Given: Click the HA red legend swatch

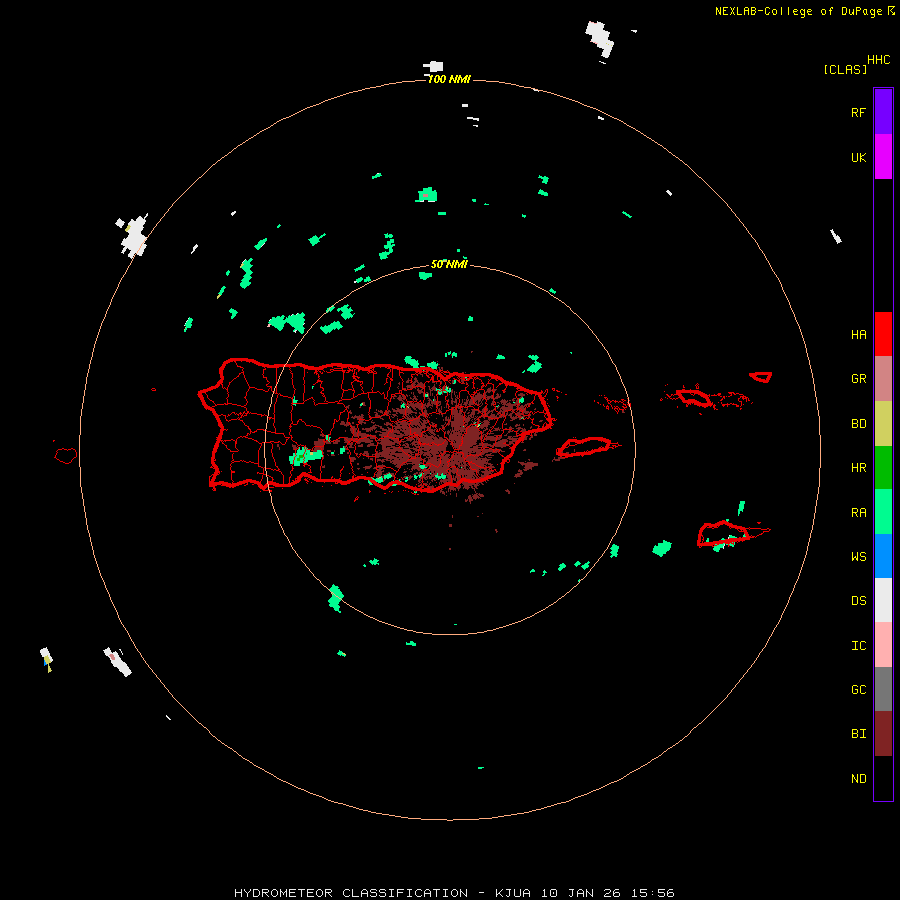Looking at the screenshot, I should tap(883, 334).
